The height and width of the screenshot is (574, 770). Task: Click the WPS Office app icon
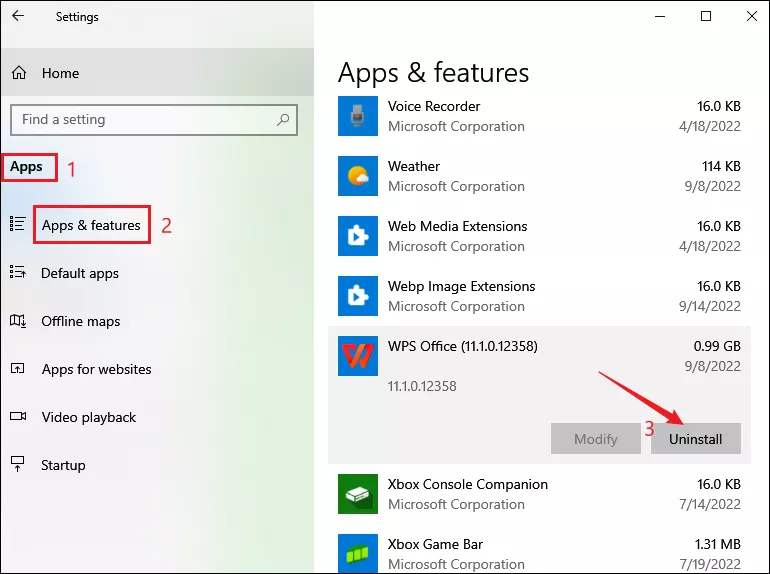pos(358,356)
